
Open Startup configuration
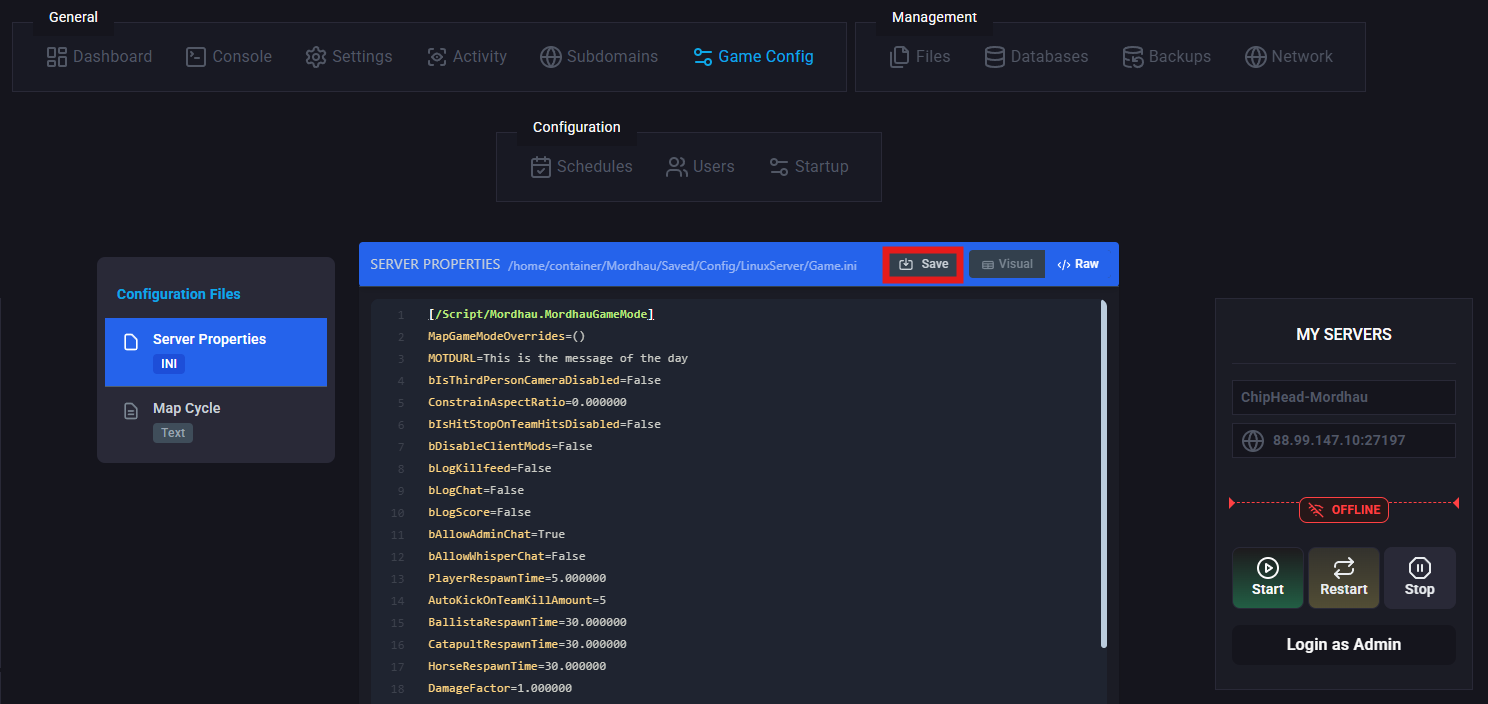pyautogui.click(x=808, y=167)
